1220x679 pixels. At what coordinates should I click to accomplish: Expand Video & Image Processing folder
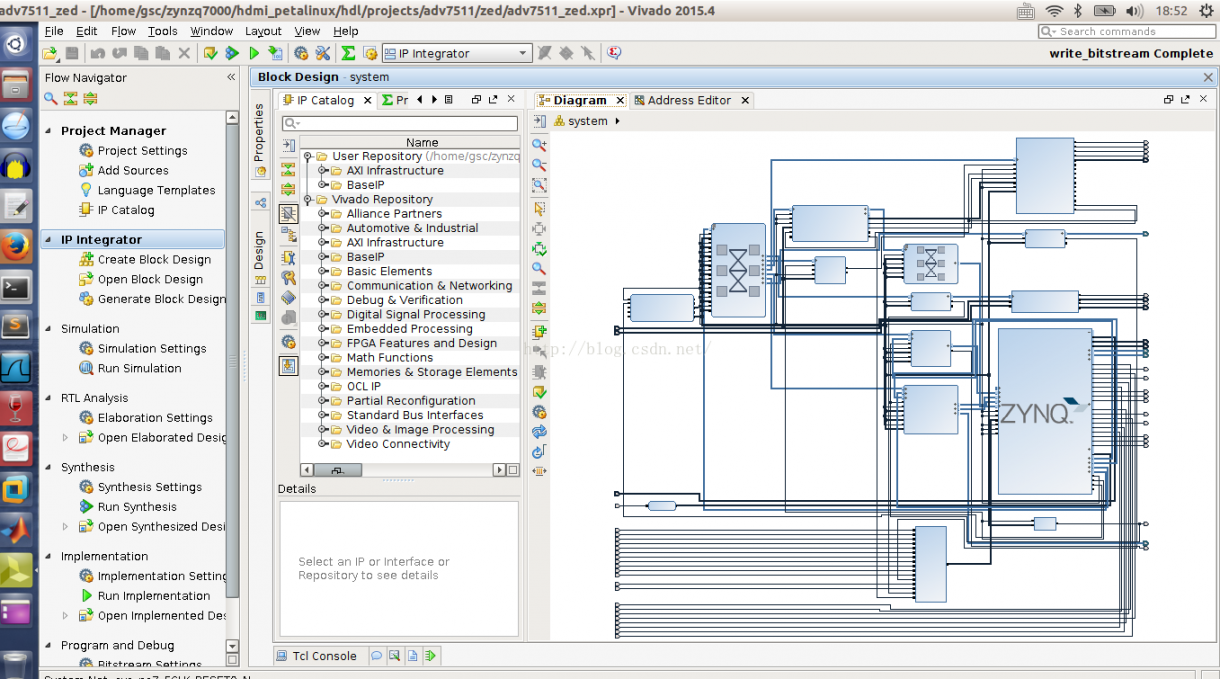point(323,429)
